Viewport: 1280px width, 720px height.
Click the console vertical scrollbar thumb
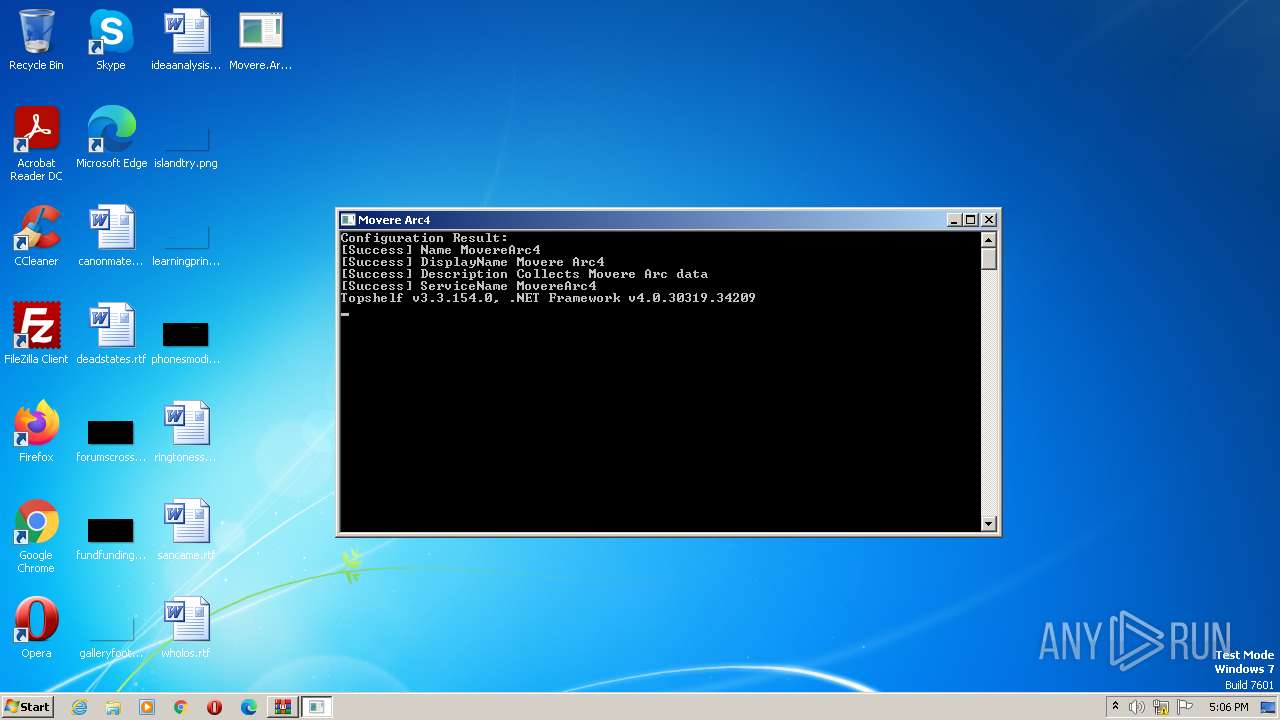(x=989, y=259)
